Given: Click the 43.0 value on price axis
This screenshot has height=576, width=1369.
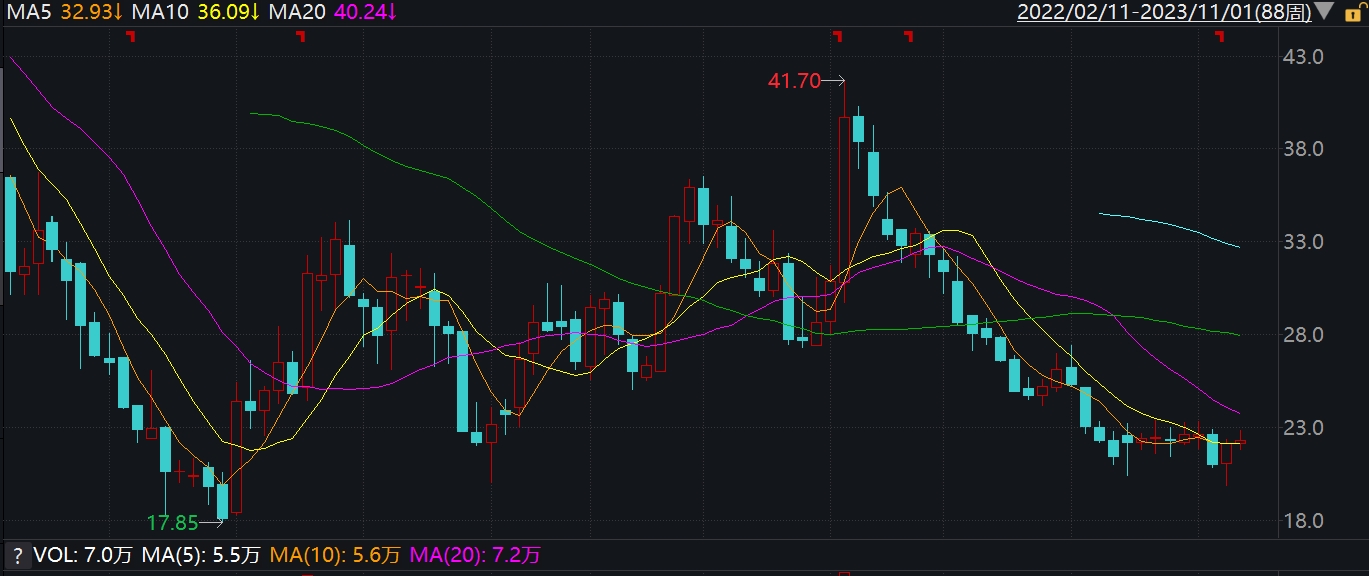Looking at the screenshot, I should pyautogui.click(x=1302, y=57).
